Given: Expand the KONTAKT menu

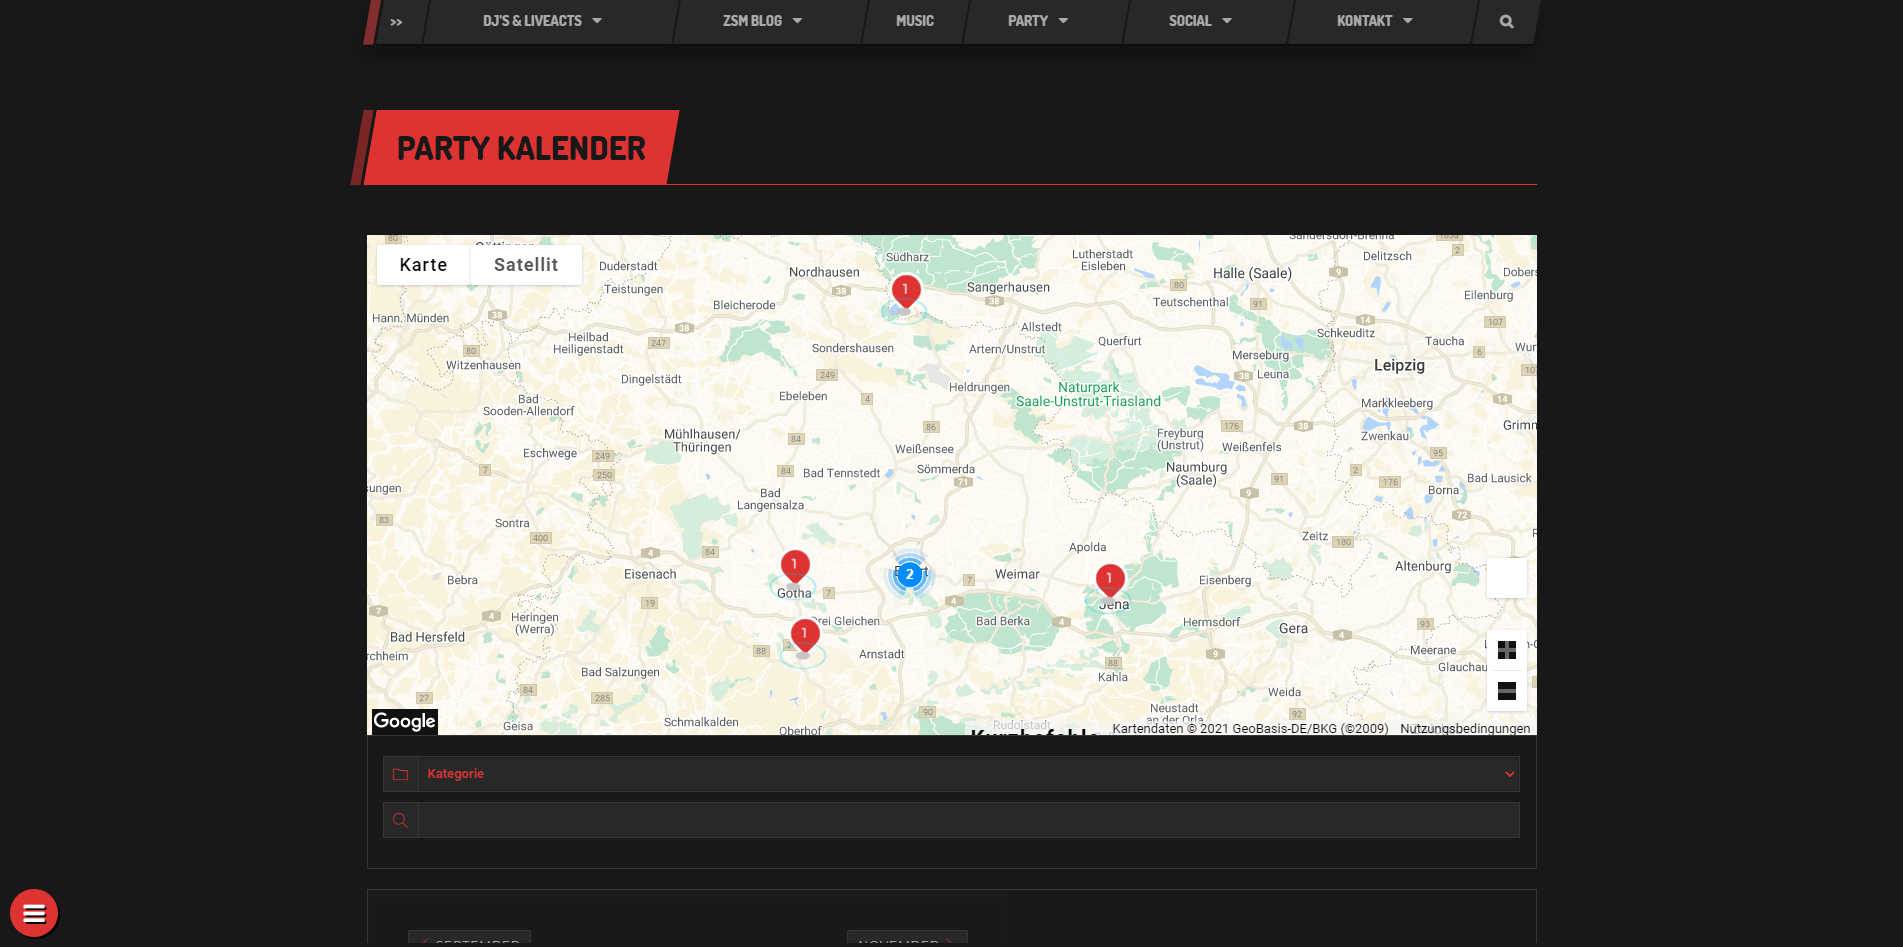Looking at the screenshot, I should click(1374, 21).
